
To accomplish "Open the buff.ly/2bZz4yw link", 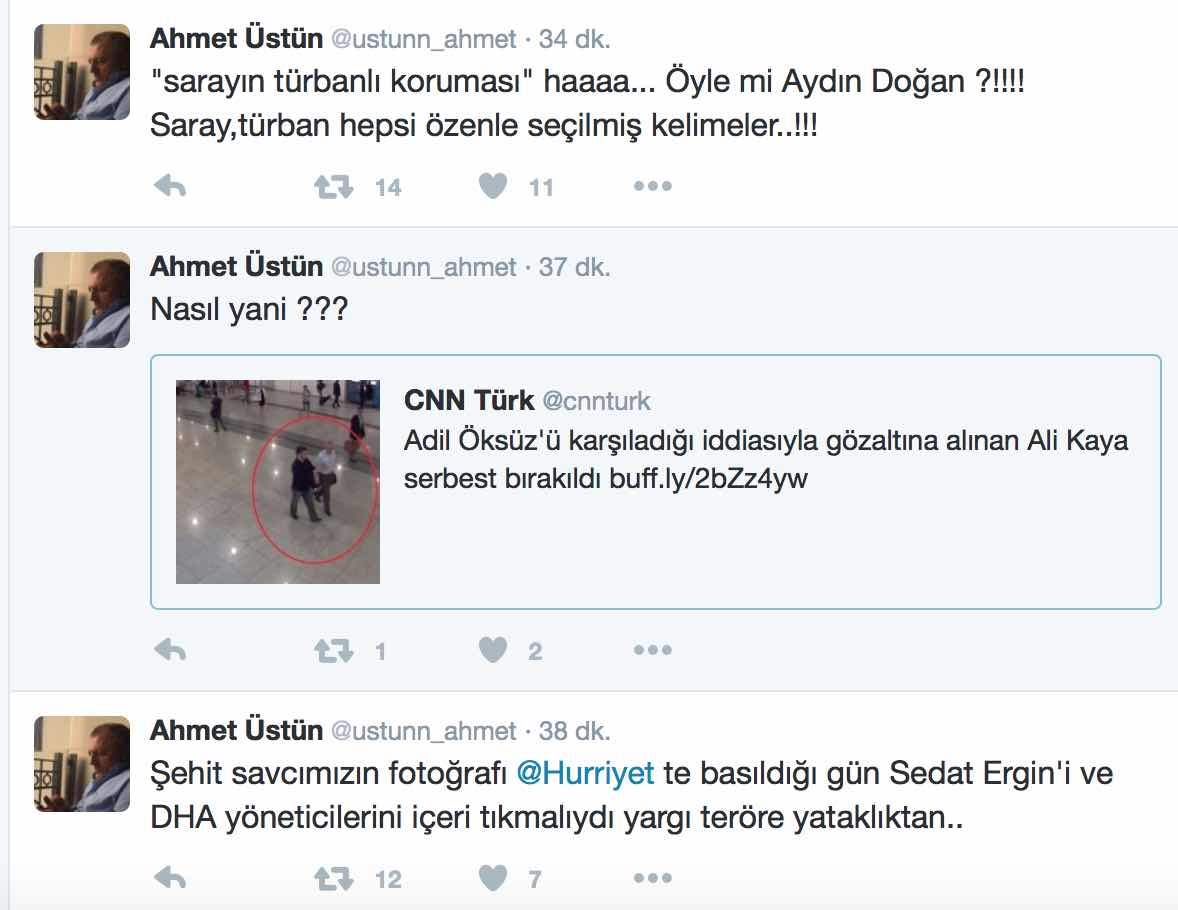I will point(708,478).
